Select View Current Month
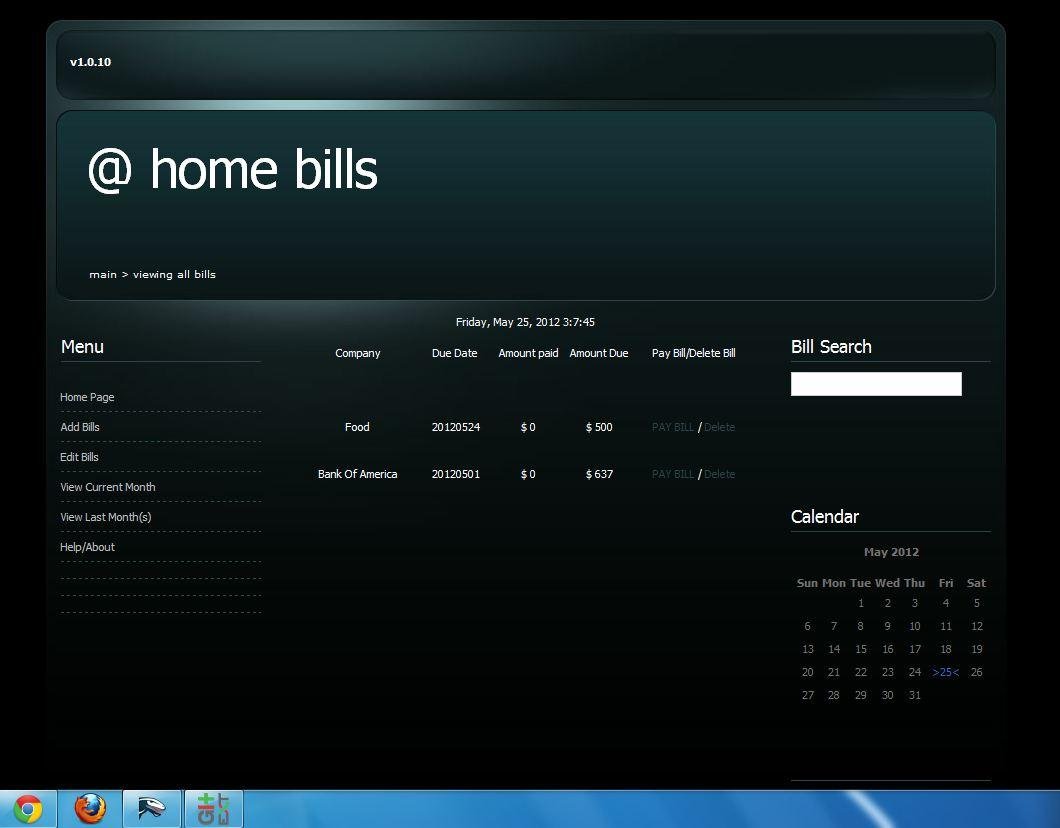The image size is (1060, 828). [107, 487]
